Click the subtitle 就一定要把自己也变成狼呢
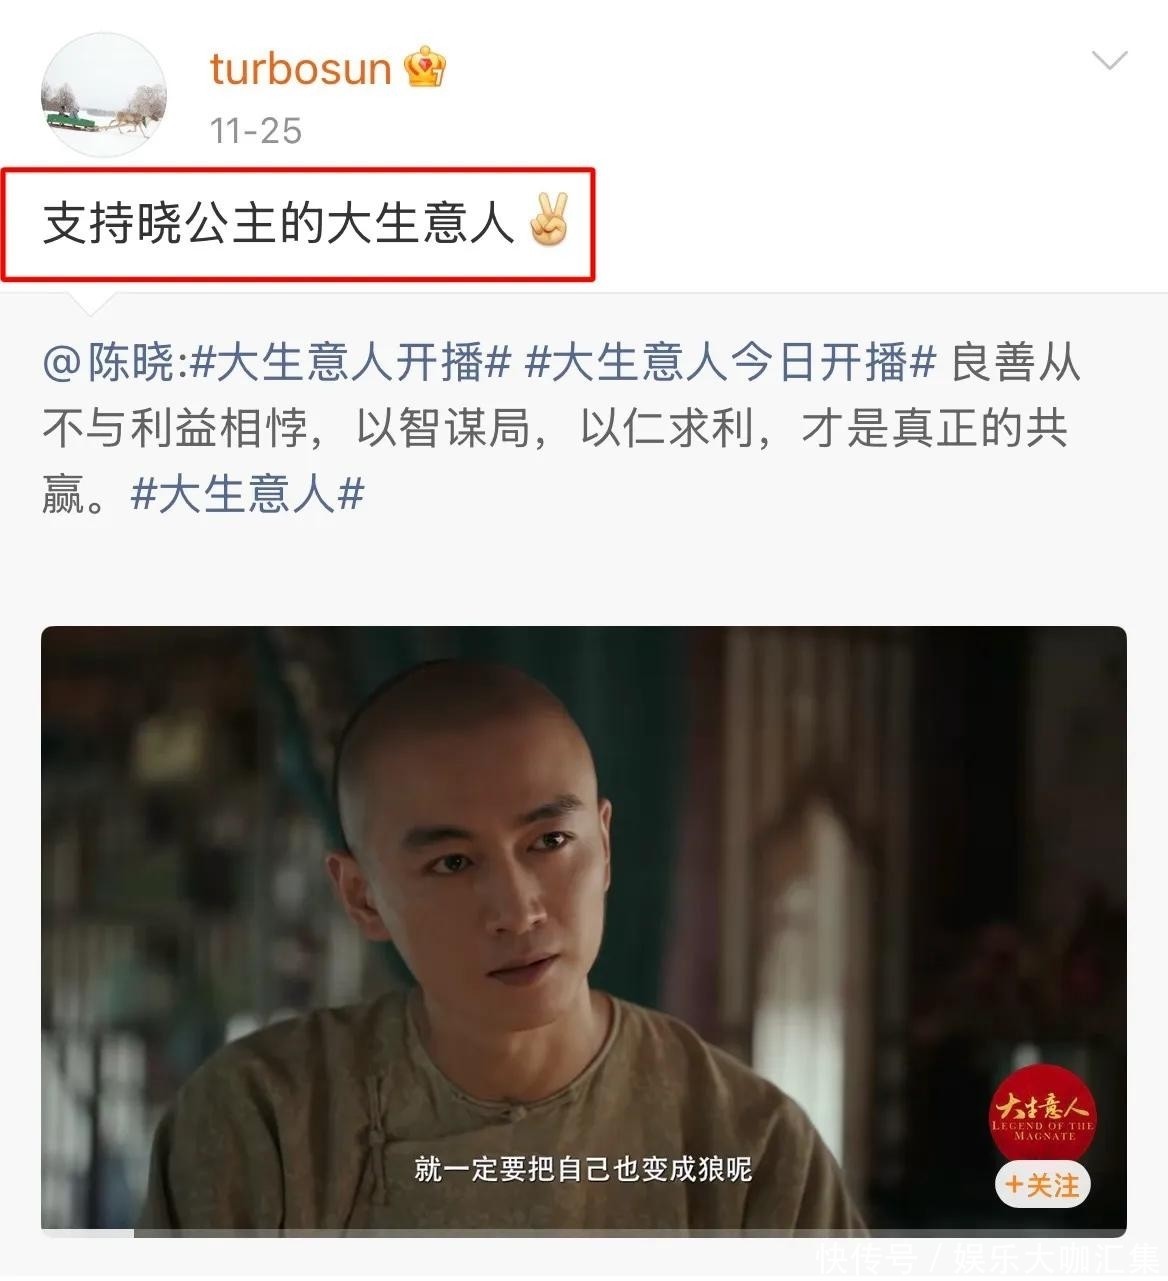The width and height of the screenshot is (1168, 1281). point(583,1168)
